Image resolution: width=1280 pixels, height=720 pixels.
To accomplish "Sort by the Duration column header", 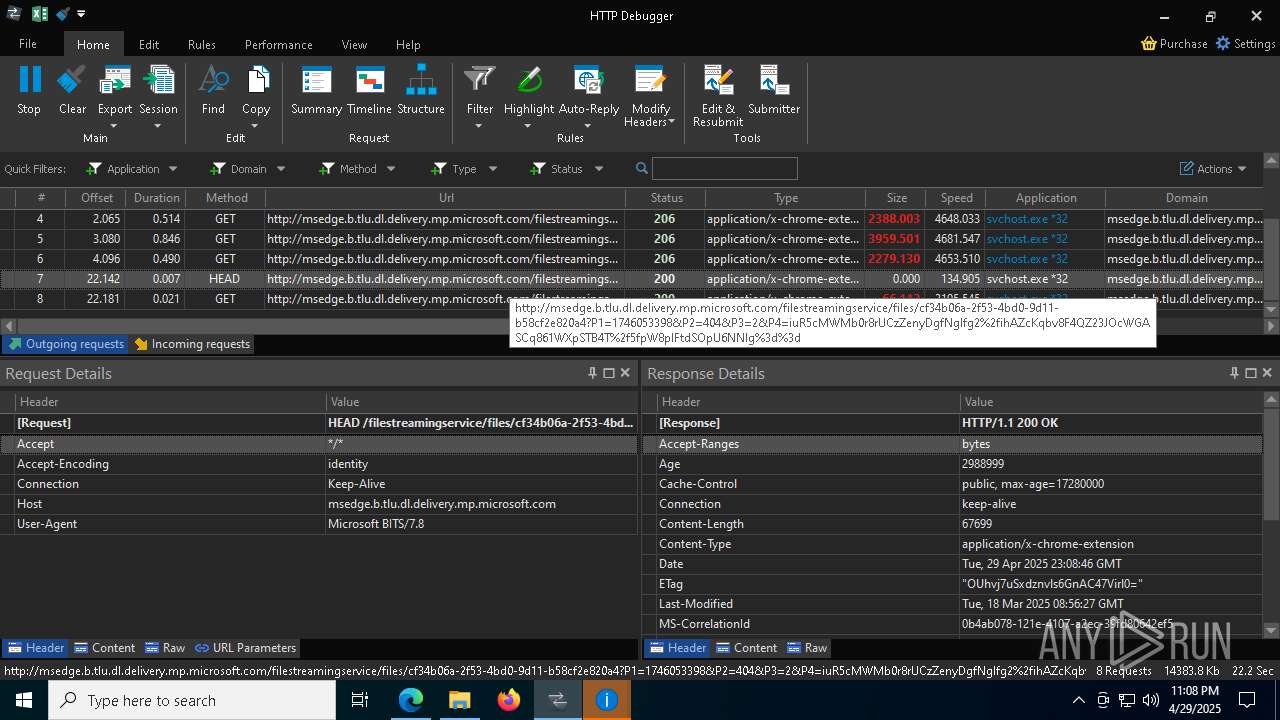I will point(156,198).
